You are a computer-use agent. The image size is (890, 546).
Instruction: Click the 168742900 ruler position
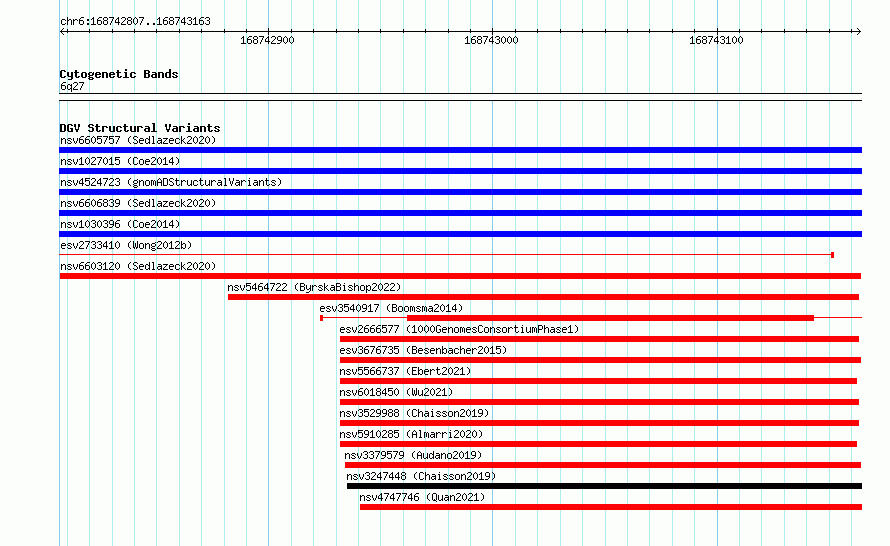[x=267, y=40]
